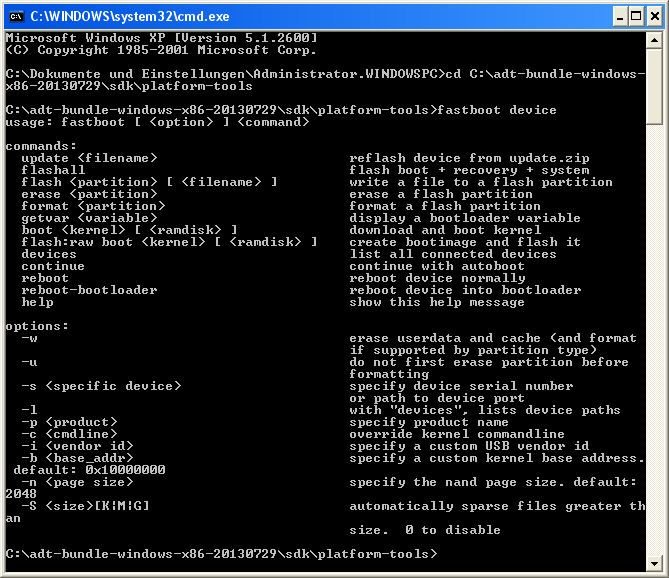
Task: Click the vertical scrollbar thumb
Action: [x=654, y=87]
